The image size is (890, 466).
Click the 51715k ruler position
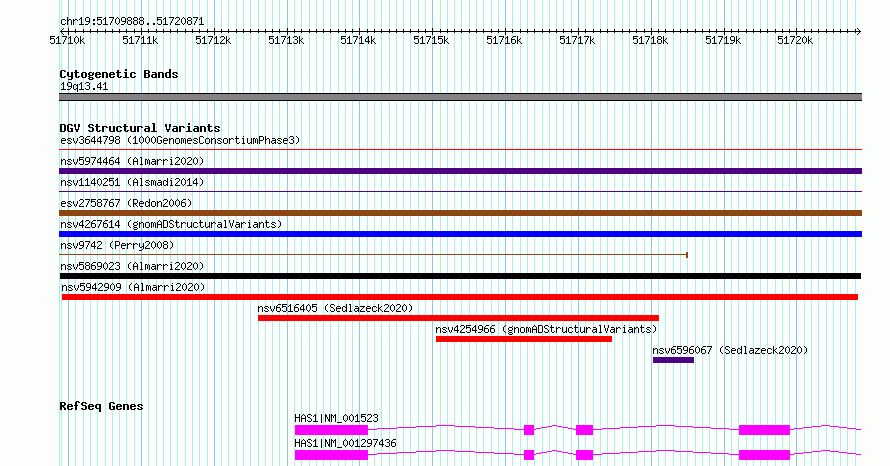tap(431, 40)
